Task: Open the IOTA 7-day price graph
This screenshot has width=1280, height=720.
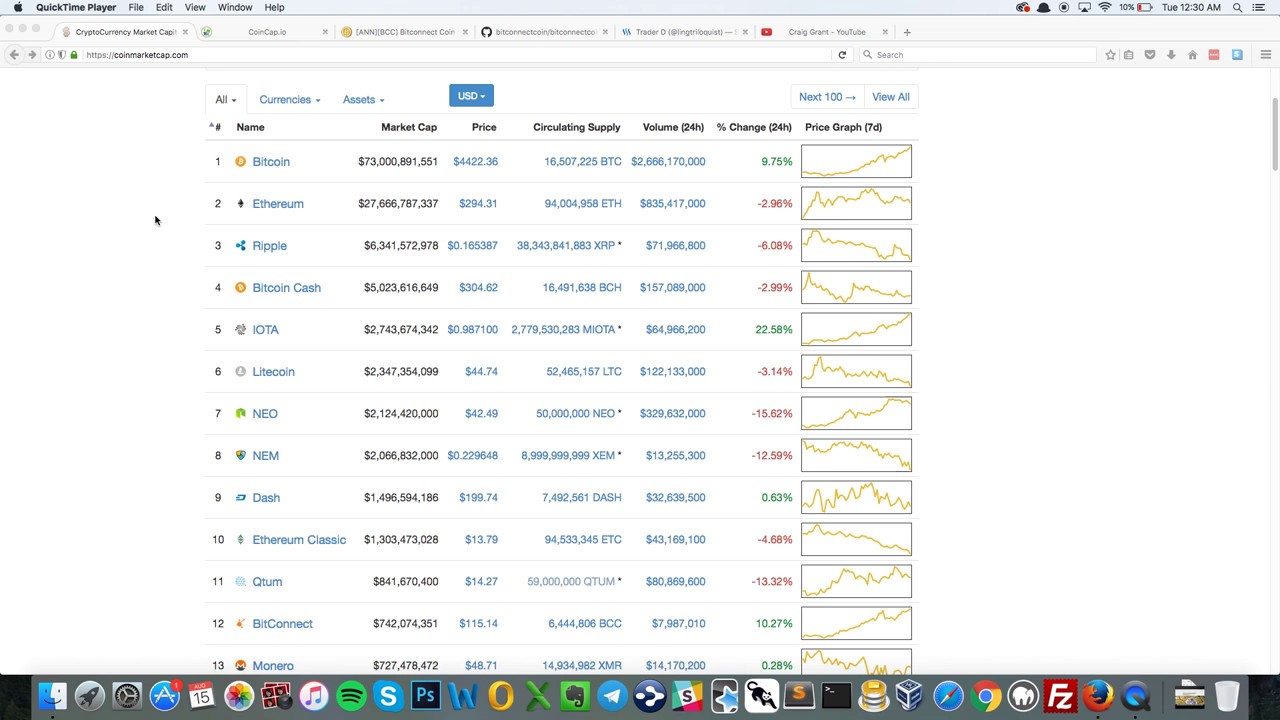Action: (856, 329)
